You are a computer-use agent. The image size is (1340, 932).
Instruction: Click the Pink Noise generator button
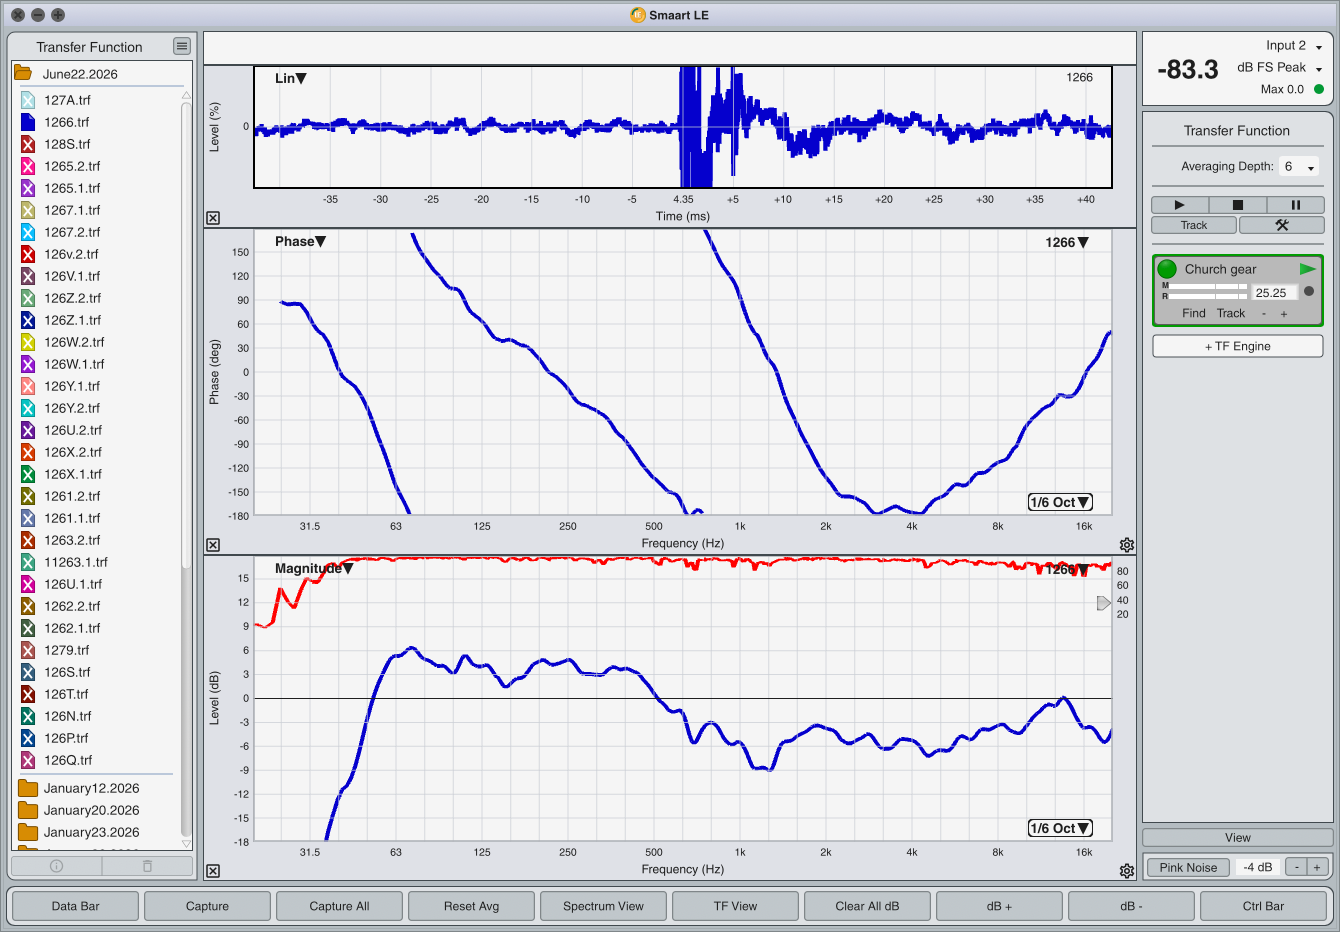click(1188, 867)
